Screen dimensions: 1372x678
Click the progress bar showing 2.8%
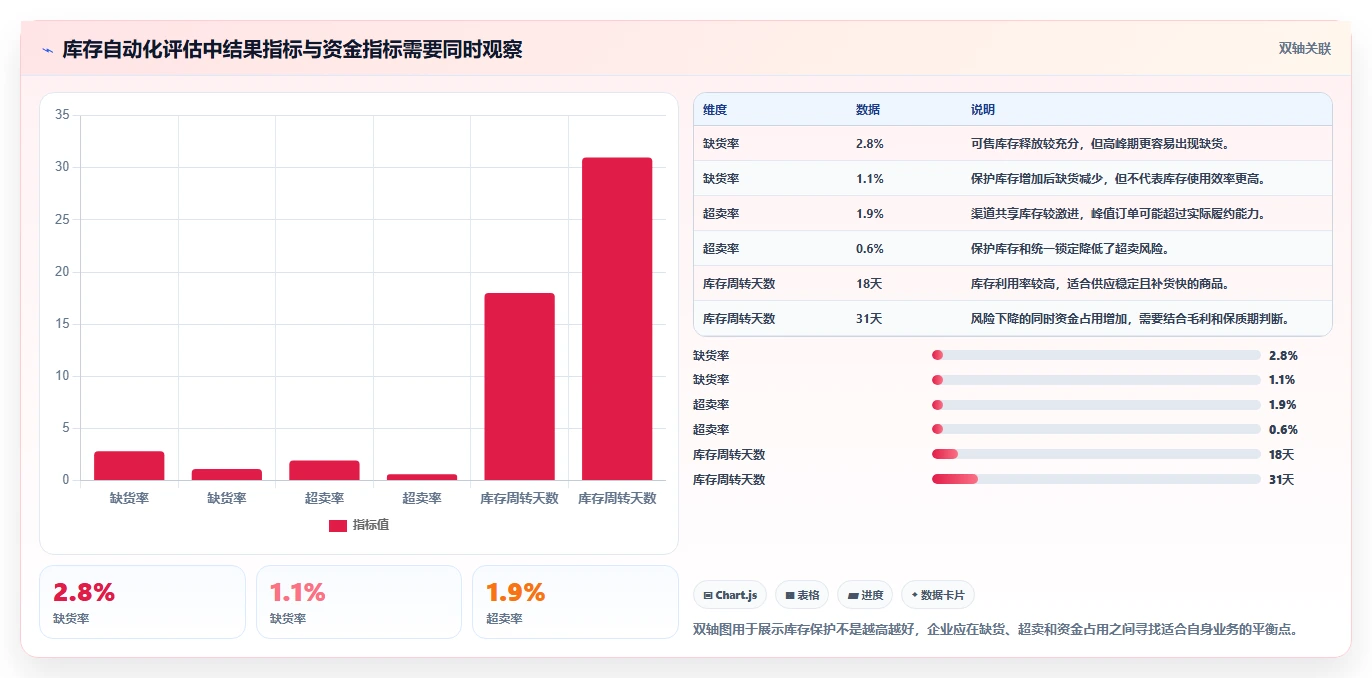click(x=1096, y=355)
